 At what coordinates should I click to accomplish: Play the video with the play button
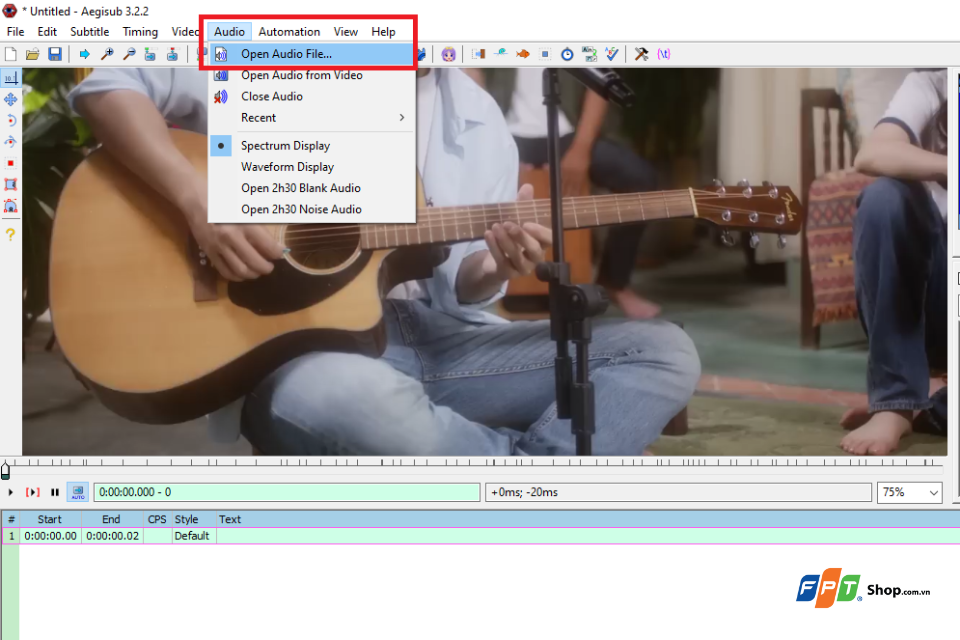pos(10,492)
